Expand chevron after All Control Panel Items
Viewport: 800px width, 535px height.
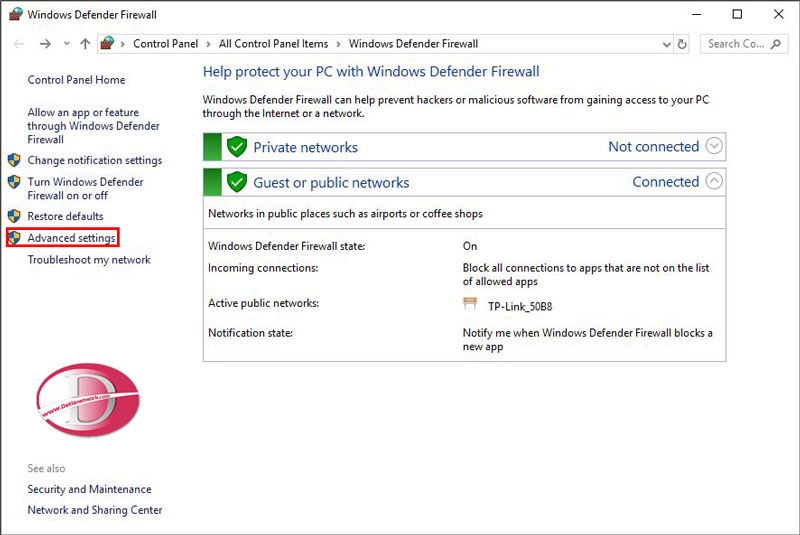click(x=338, y=44)
